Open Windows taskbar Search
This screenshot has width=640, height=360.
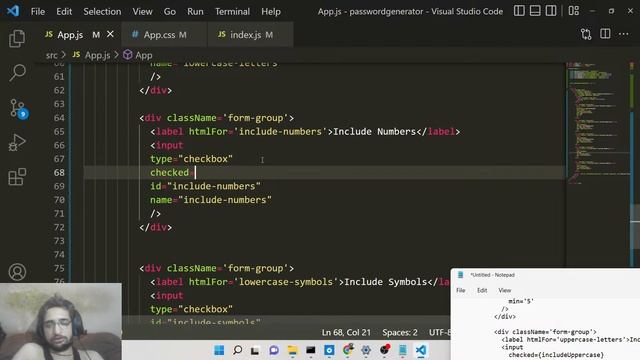tap(237, 350)
